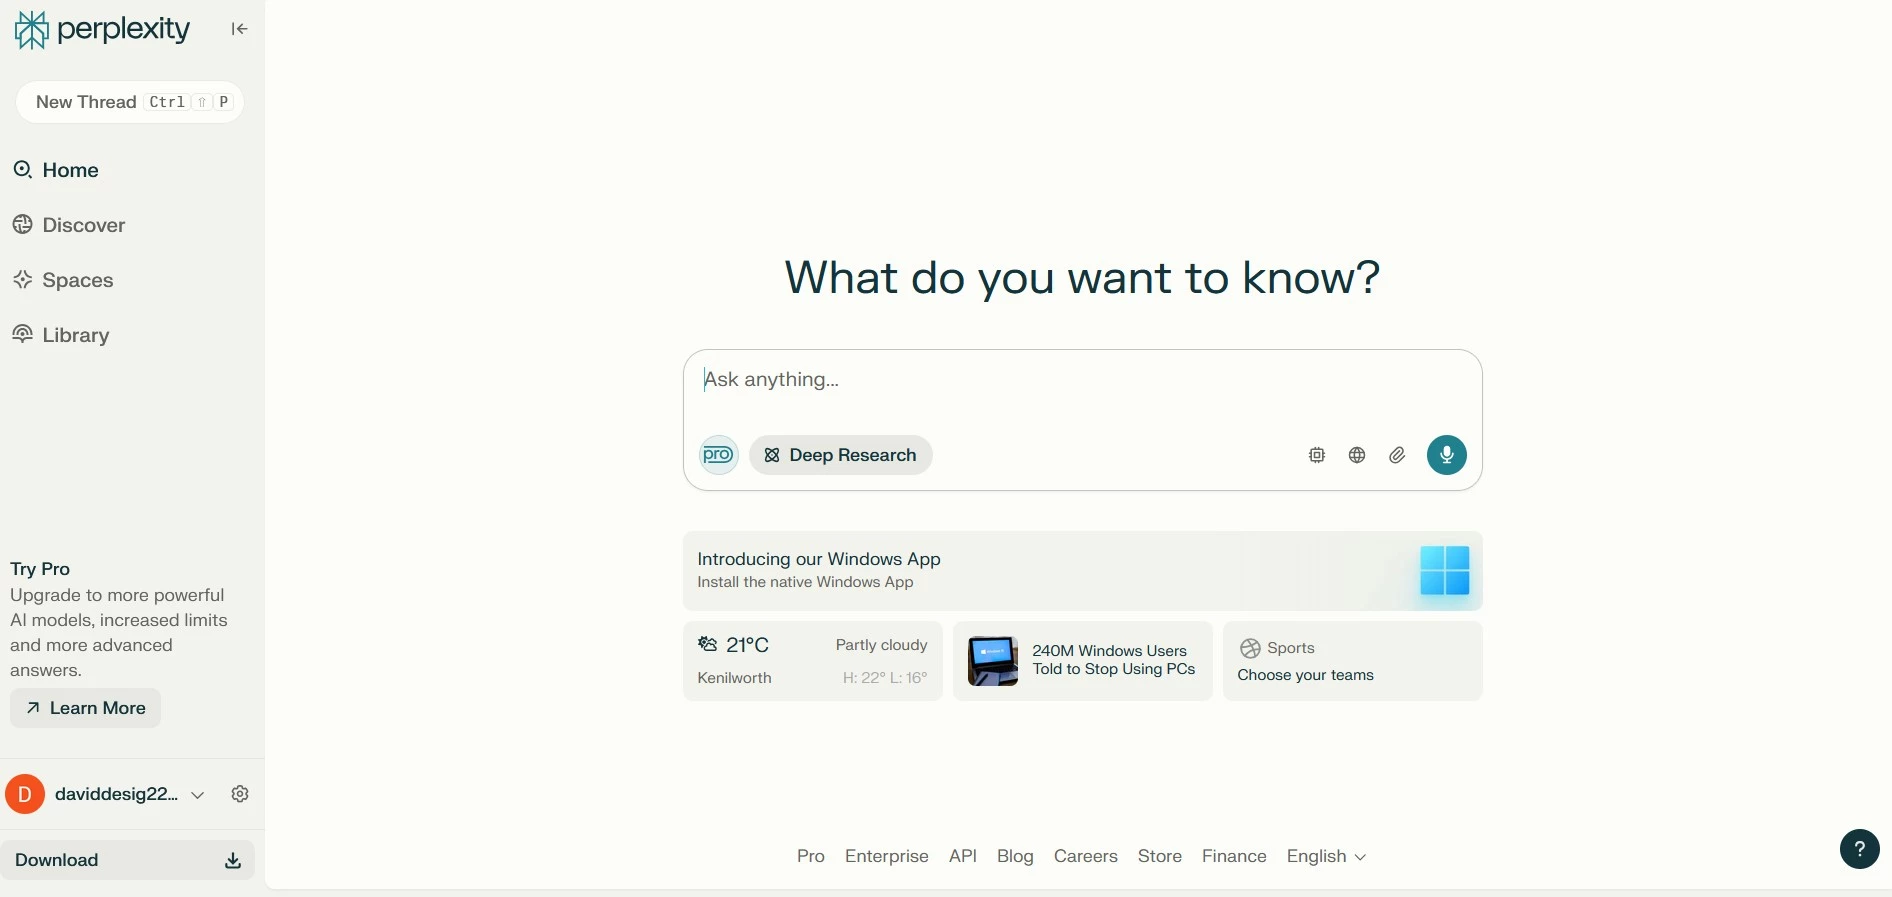
Task: Toggle the Pro search mode
Action: (x=718, y=455)
